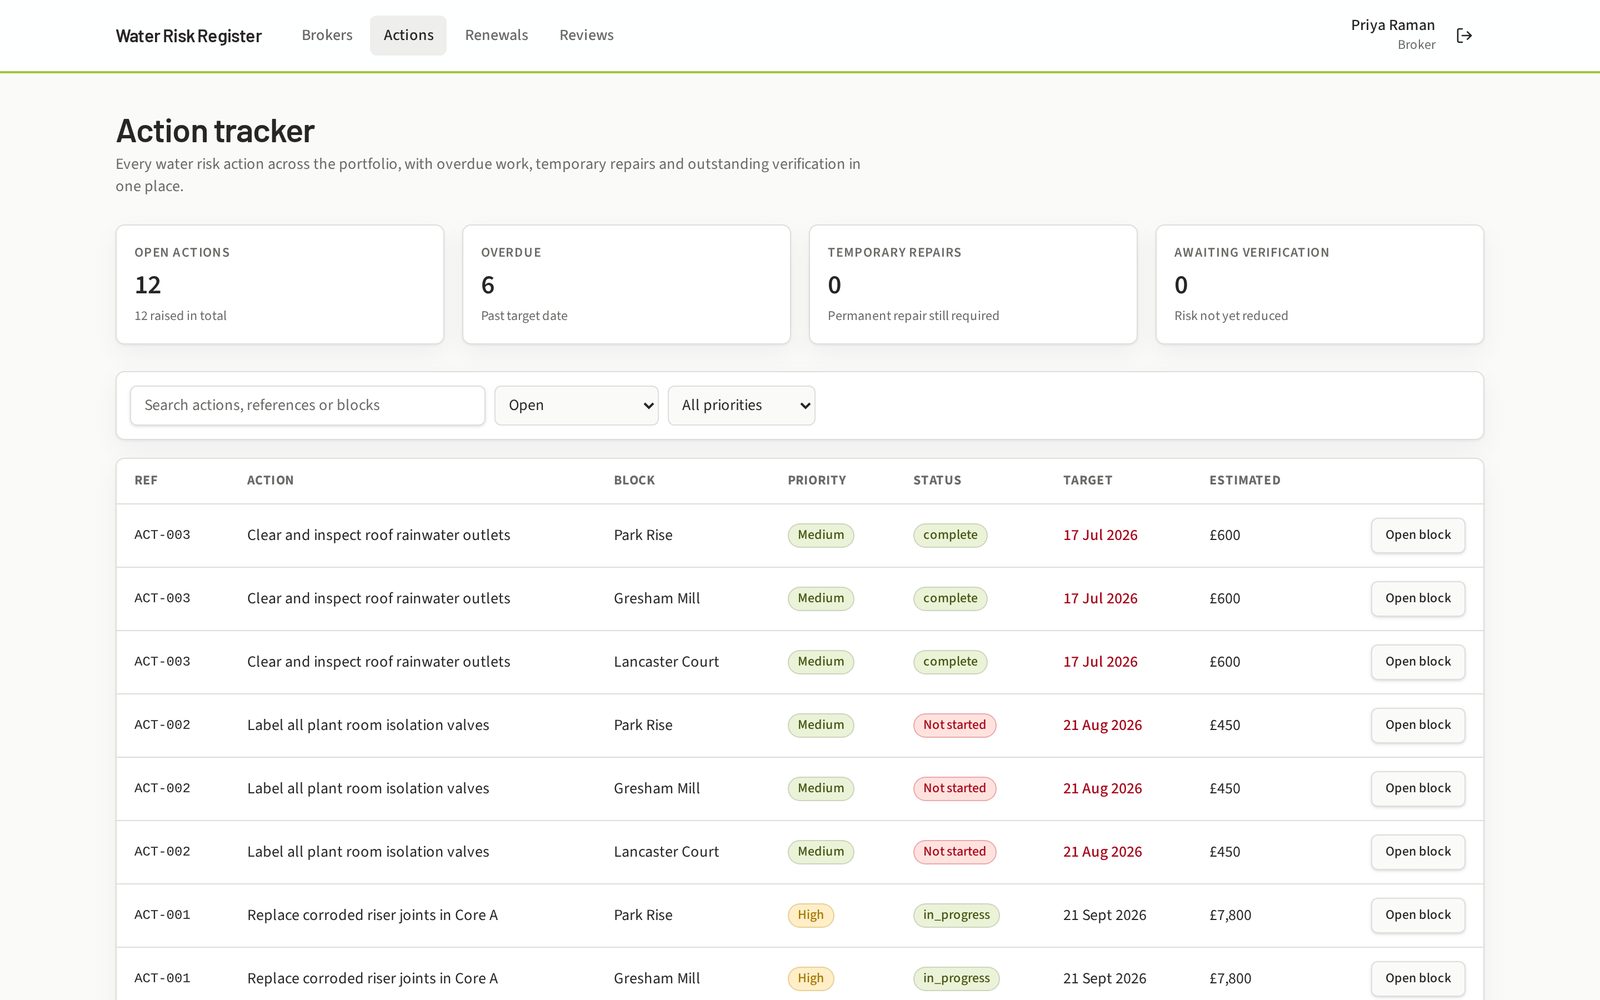Open the Reviews tab
The height and width of the screenshot is (1000, 1600).
(x=586, y=35)
